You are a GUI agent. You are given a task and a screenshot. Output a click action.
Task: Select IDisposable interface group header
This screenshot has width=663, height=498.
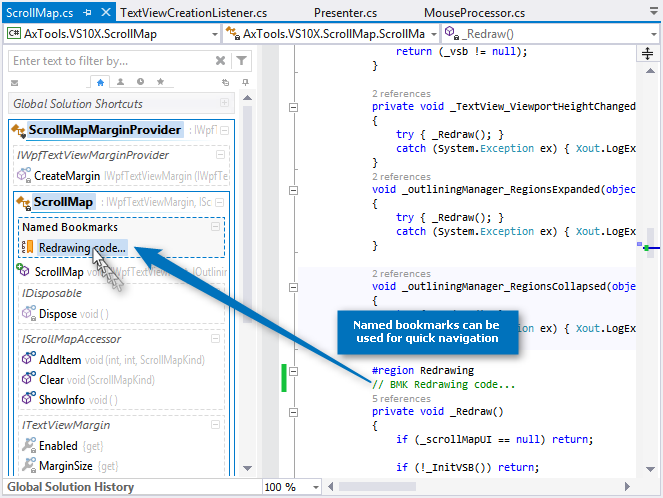[x=52, y=293]
